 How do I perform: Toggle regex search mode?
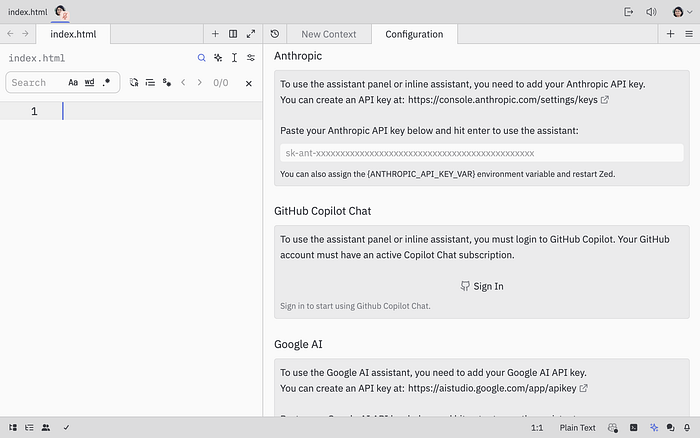click(106, 83)
